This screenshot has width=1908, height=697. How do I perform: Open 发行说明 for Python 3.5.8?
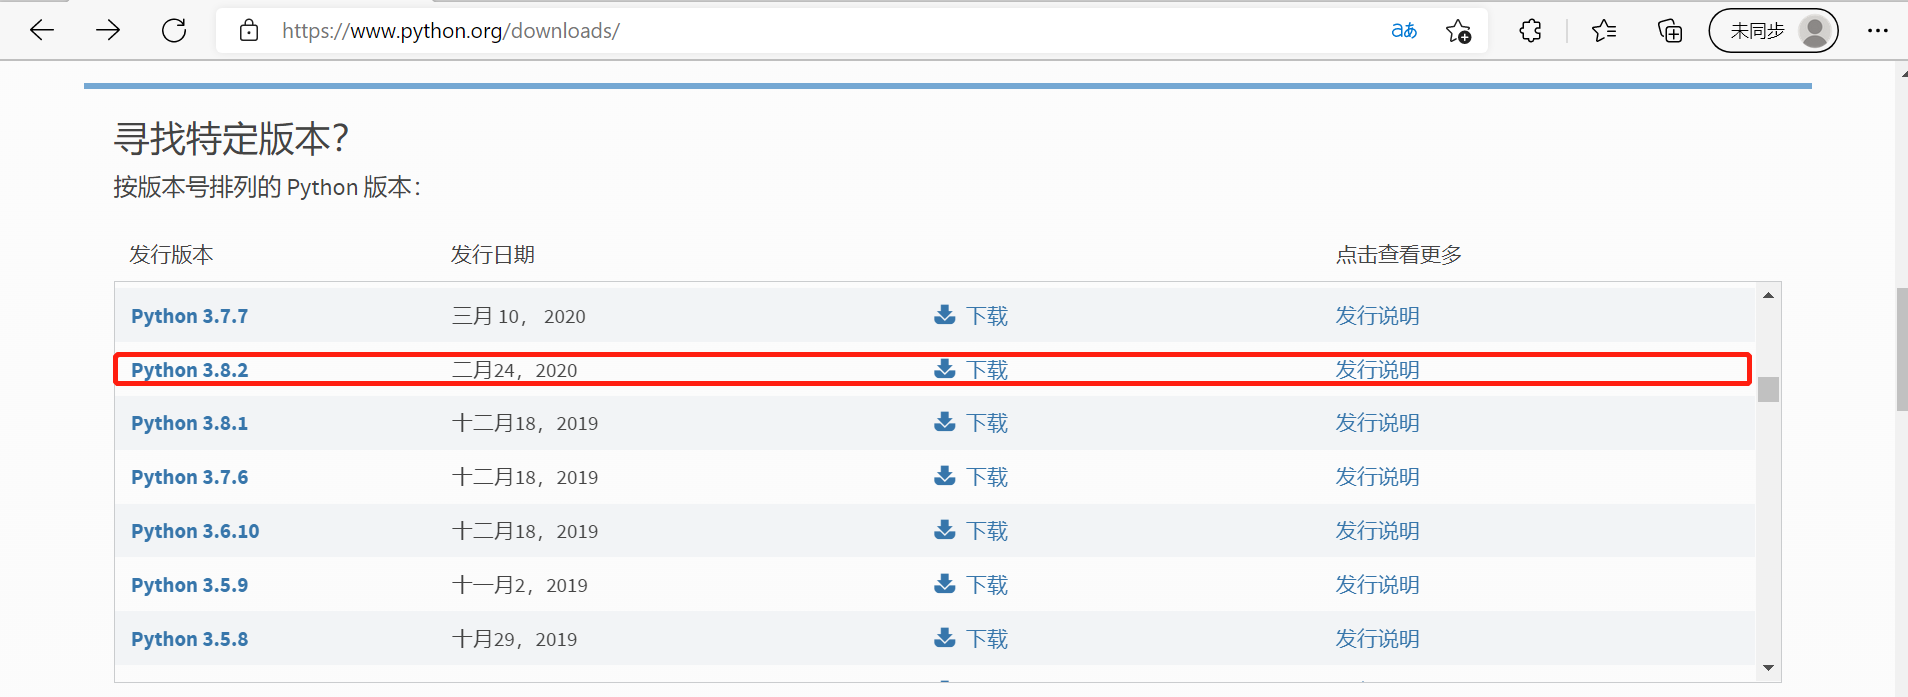point(1377,639)
